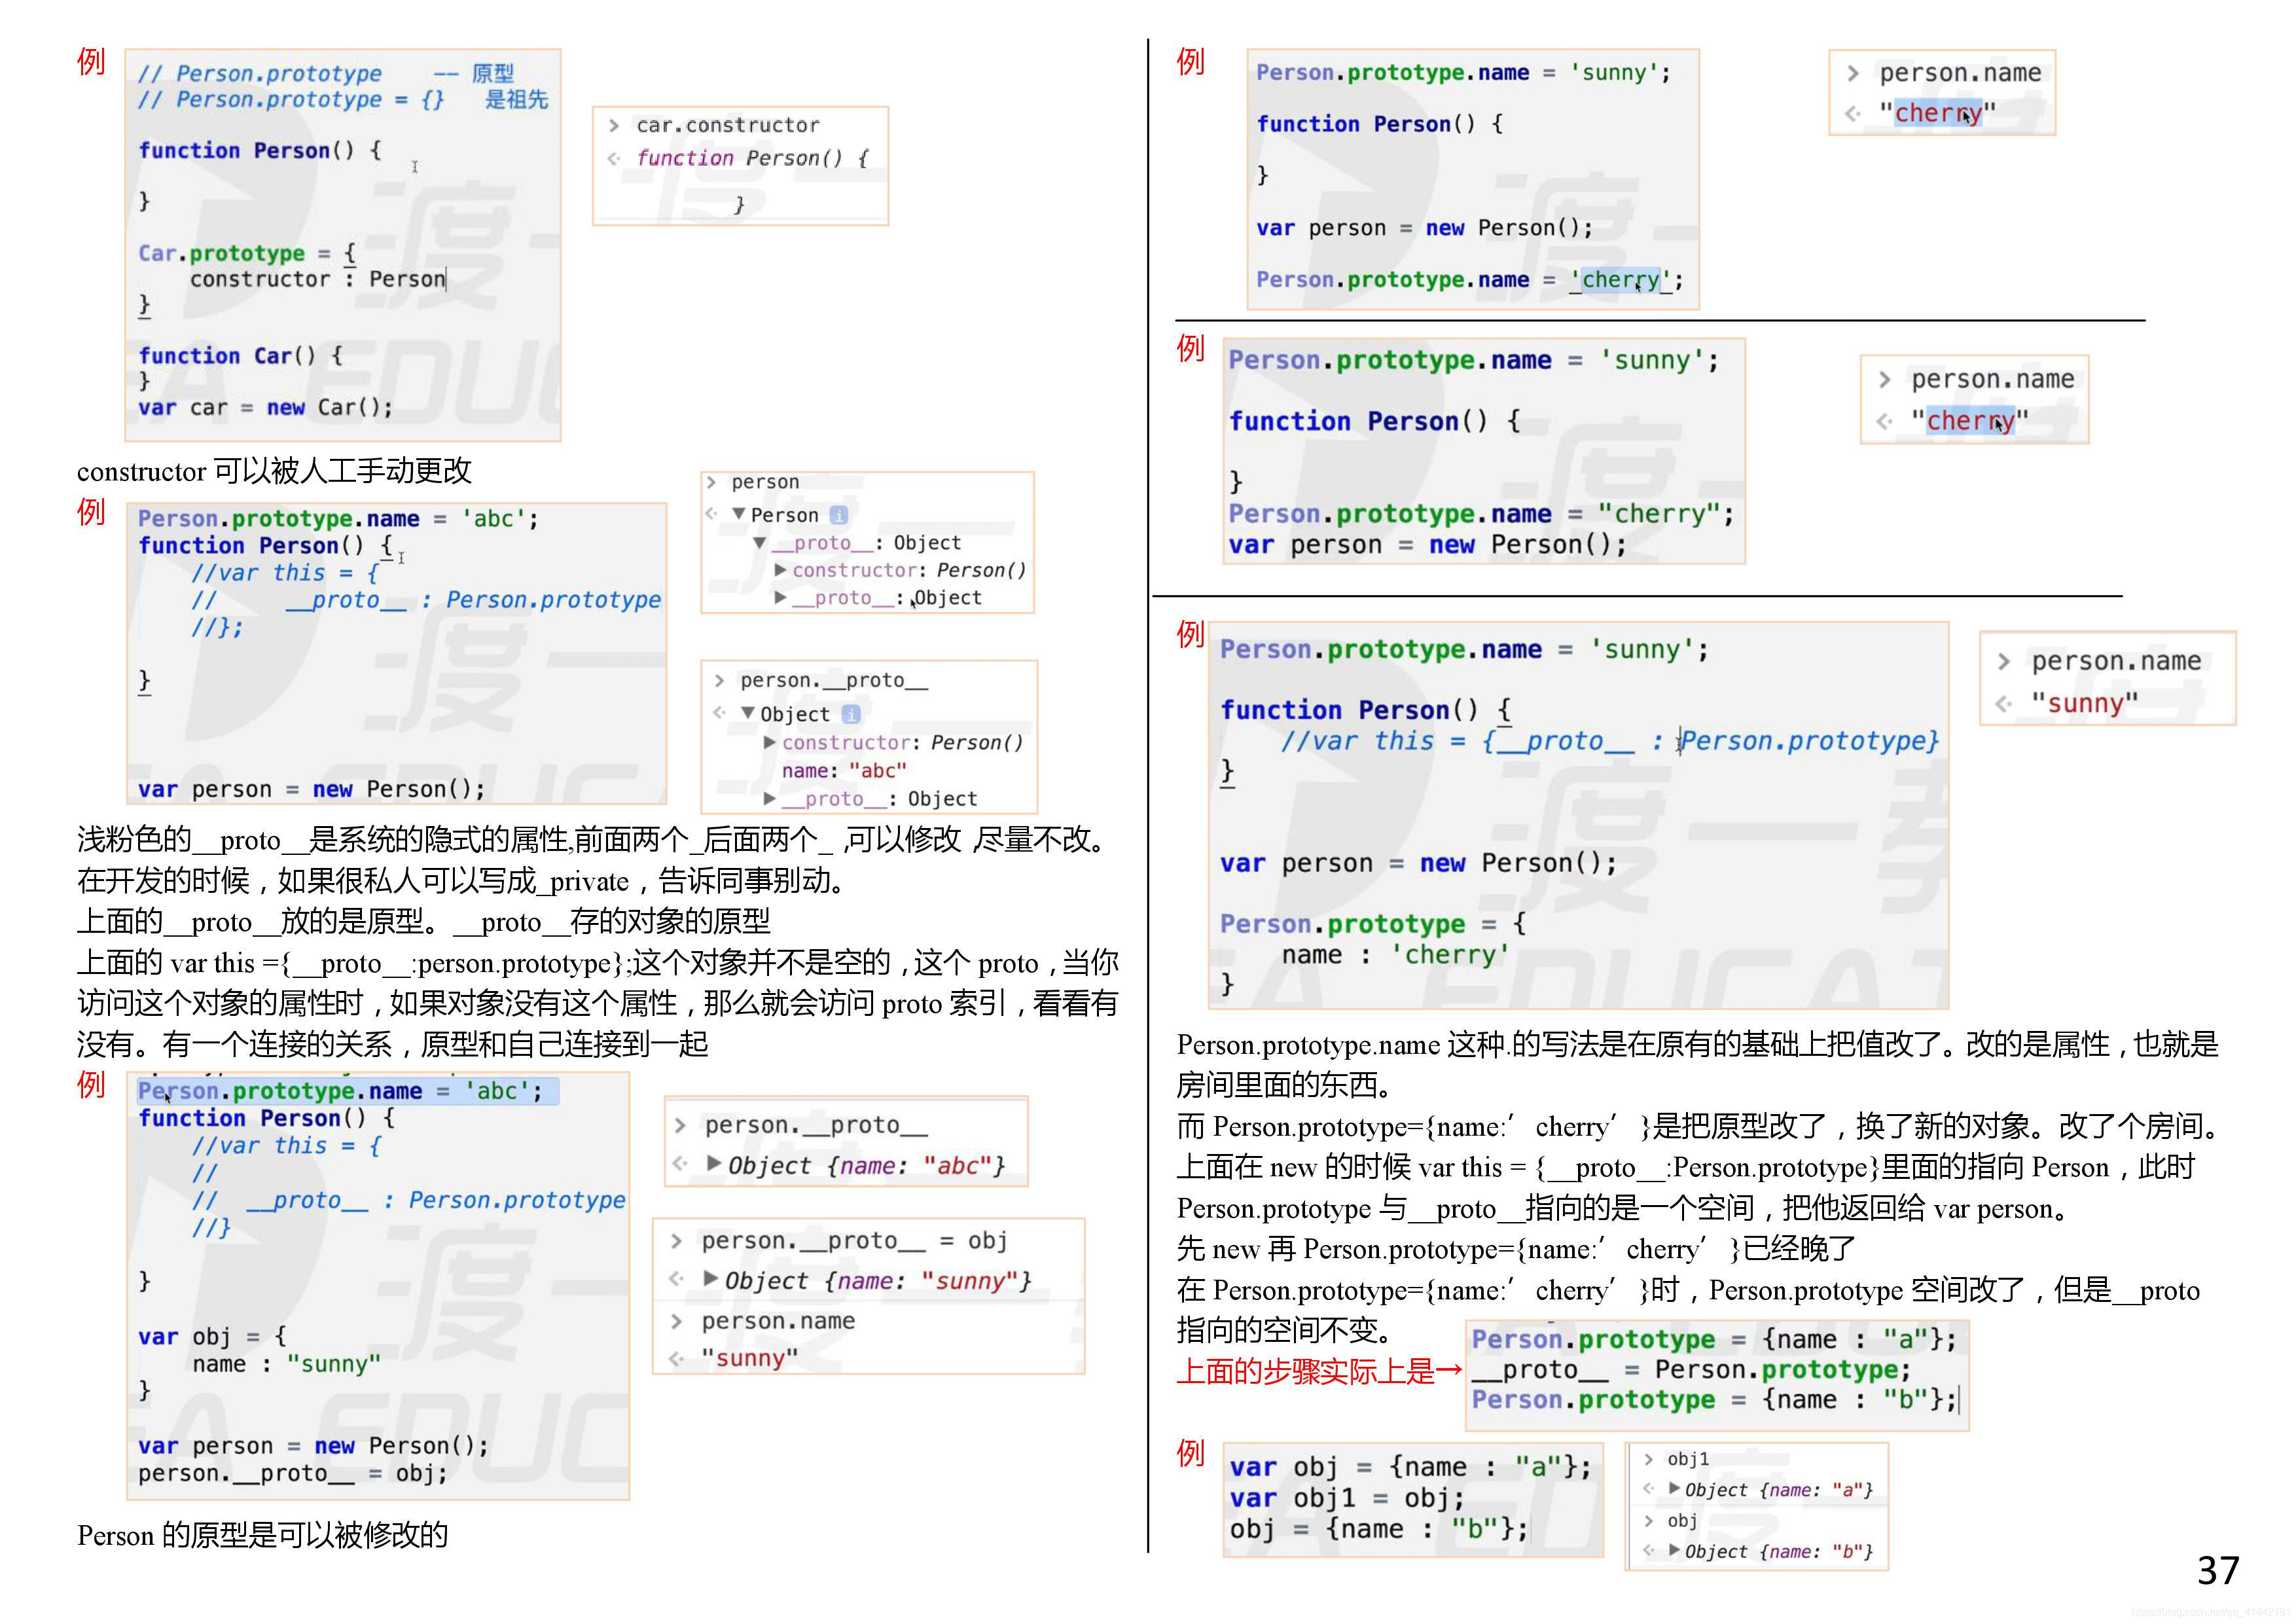This screenshot has height=1624, width=2296.
Task: Expand 'constructor: Person()' under the Person object
Action: (780, 570)
